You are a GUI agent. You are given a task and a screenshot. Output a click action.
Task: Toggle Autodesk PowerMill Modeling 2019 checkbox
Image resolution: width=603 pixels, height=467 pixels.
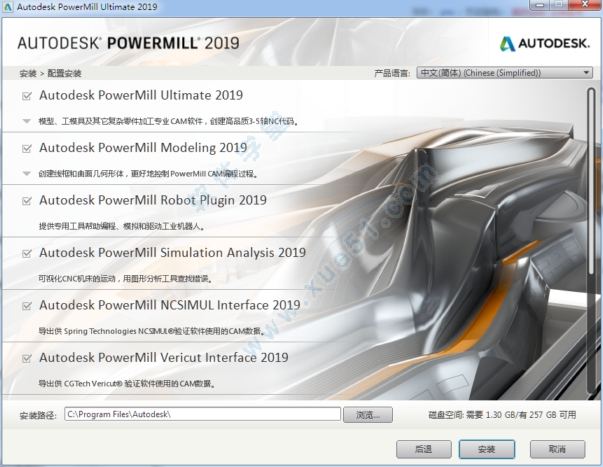(x=27, y=148)
